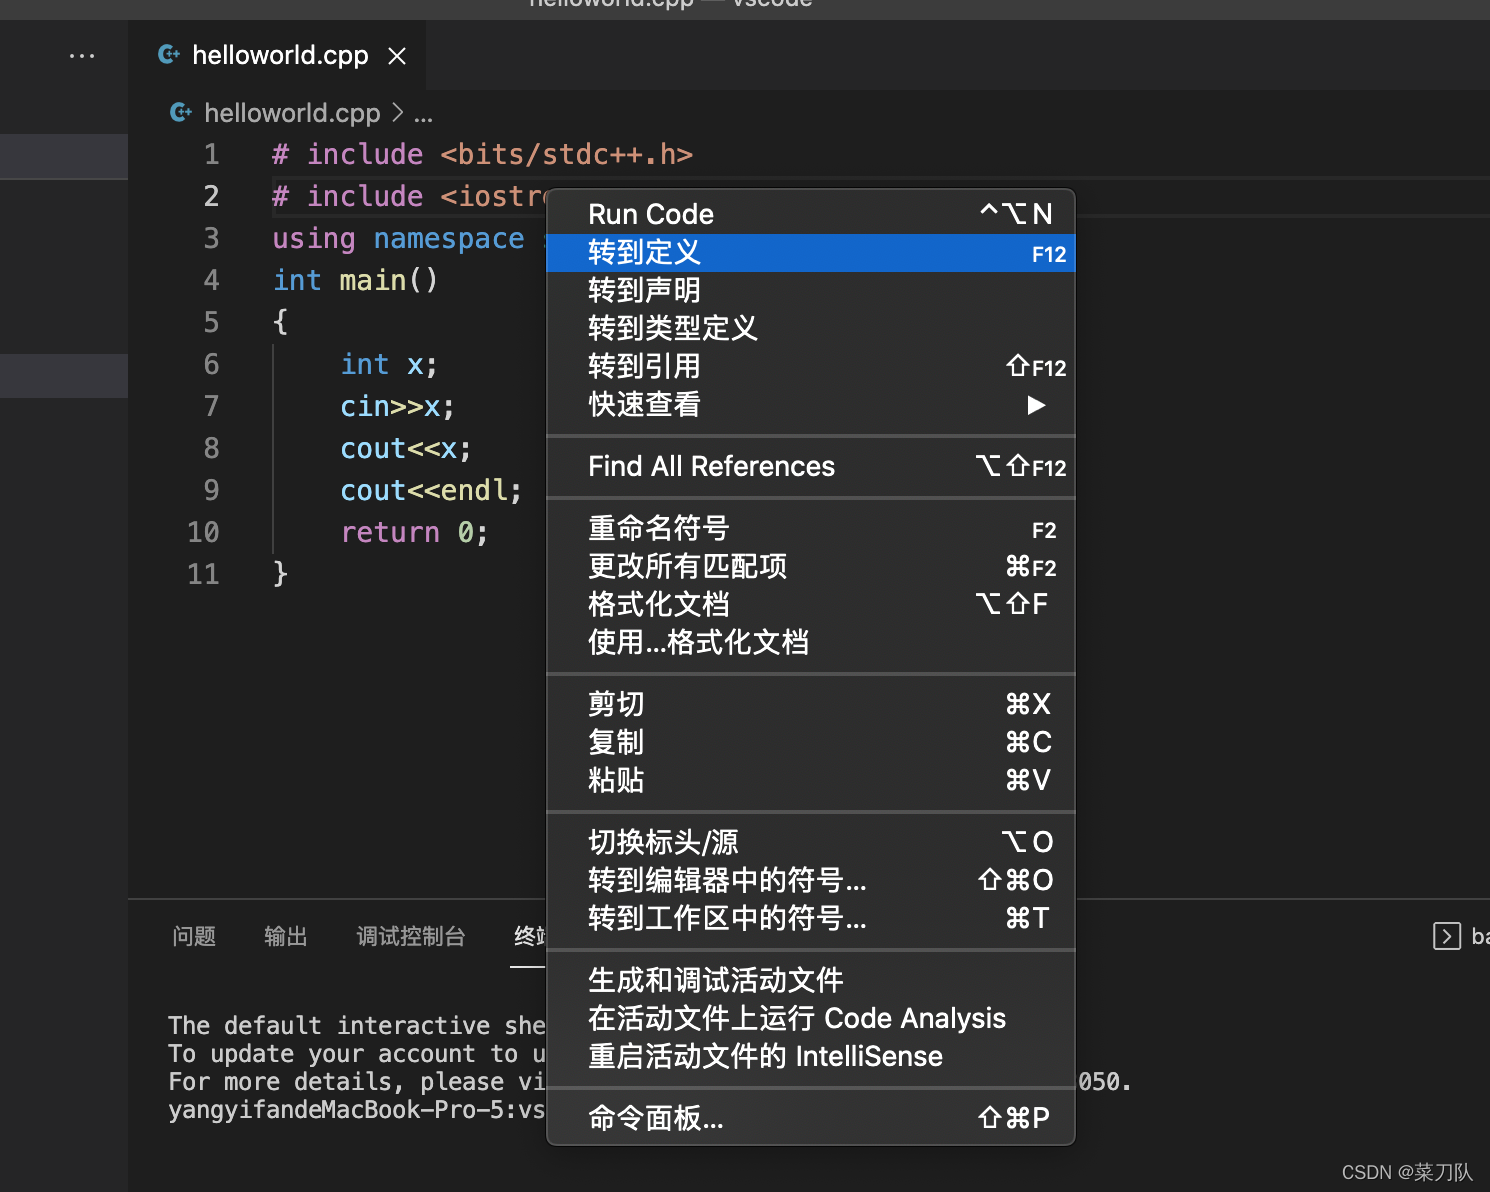The height and width of the screenshot is (1192, 1490).
Task: Click "int x;" on line 6
Action: click(389, 364)
